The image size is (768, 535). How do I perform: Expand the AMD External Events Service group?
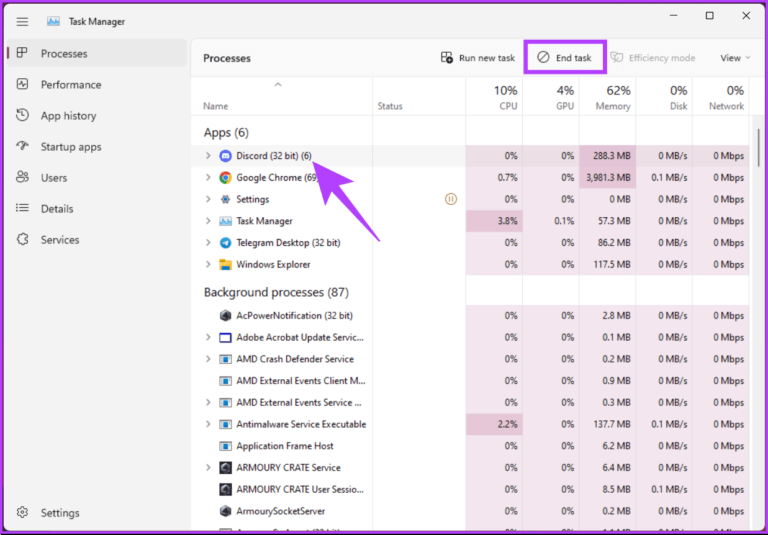(x=208, y=403)
